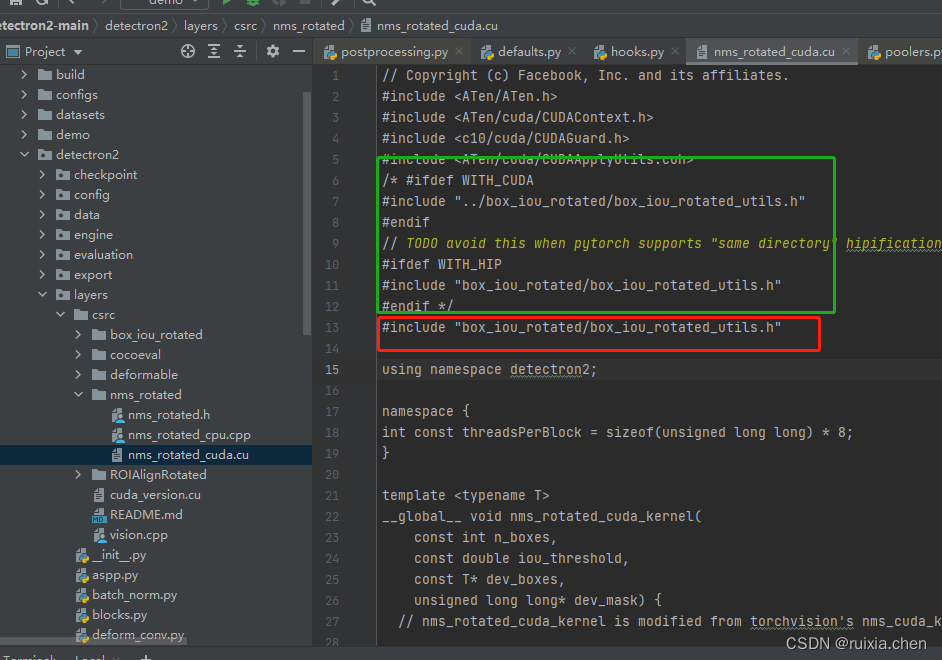
Task: Open Project panel gear settings
Action: [x=273, y=52]
